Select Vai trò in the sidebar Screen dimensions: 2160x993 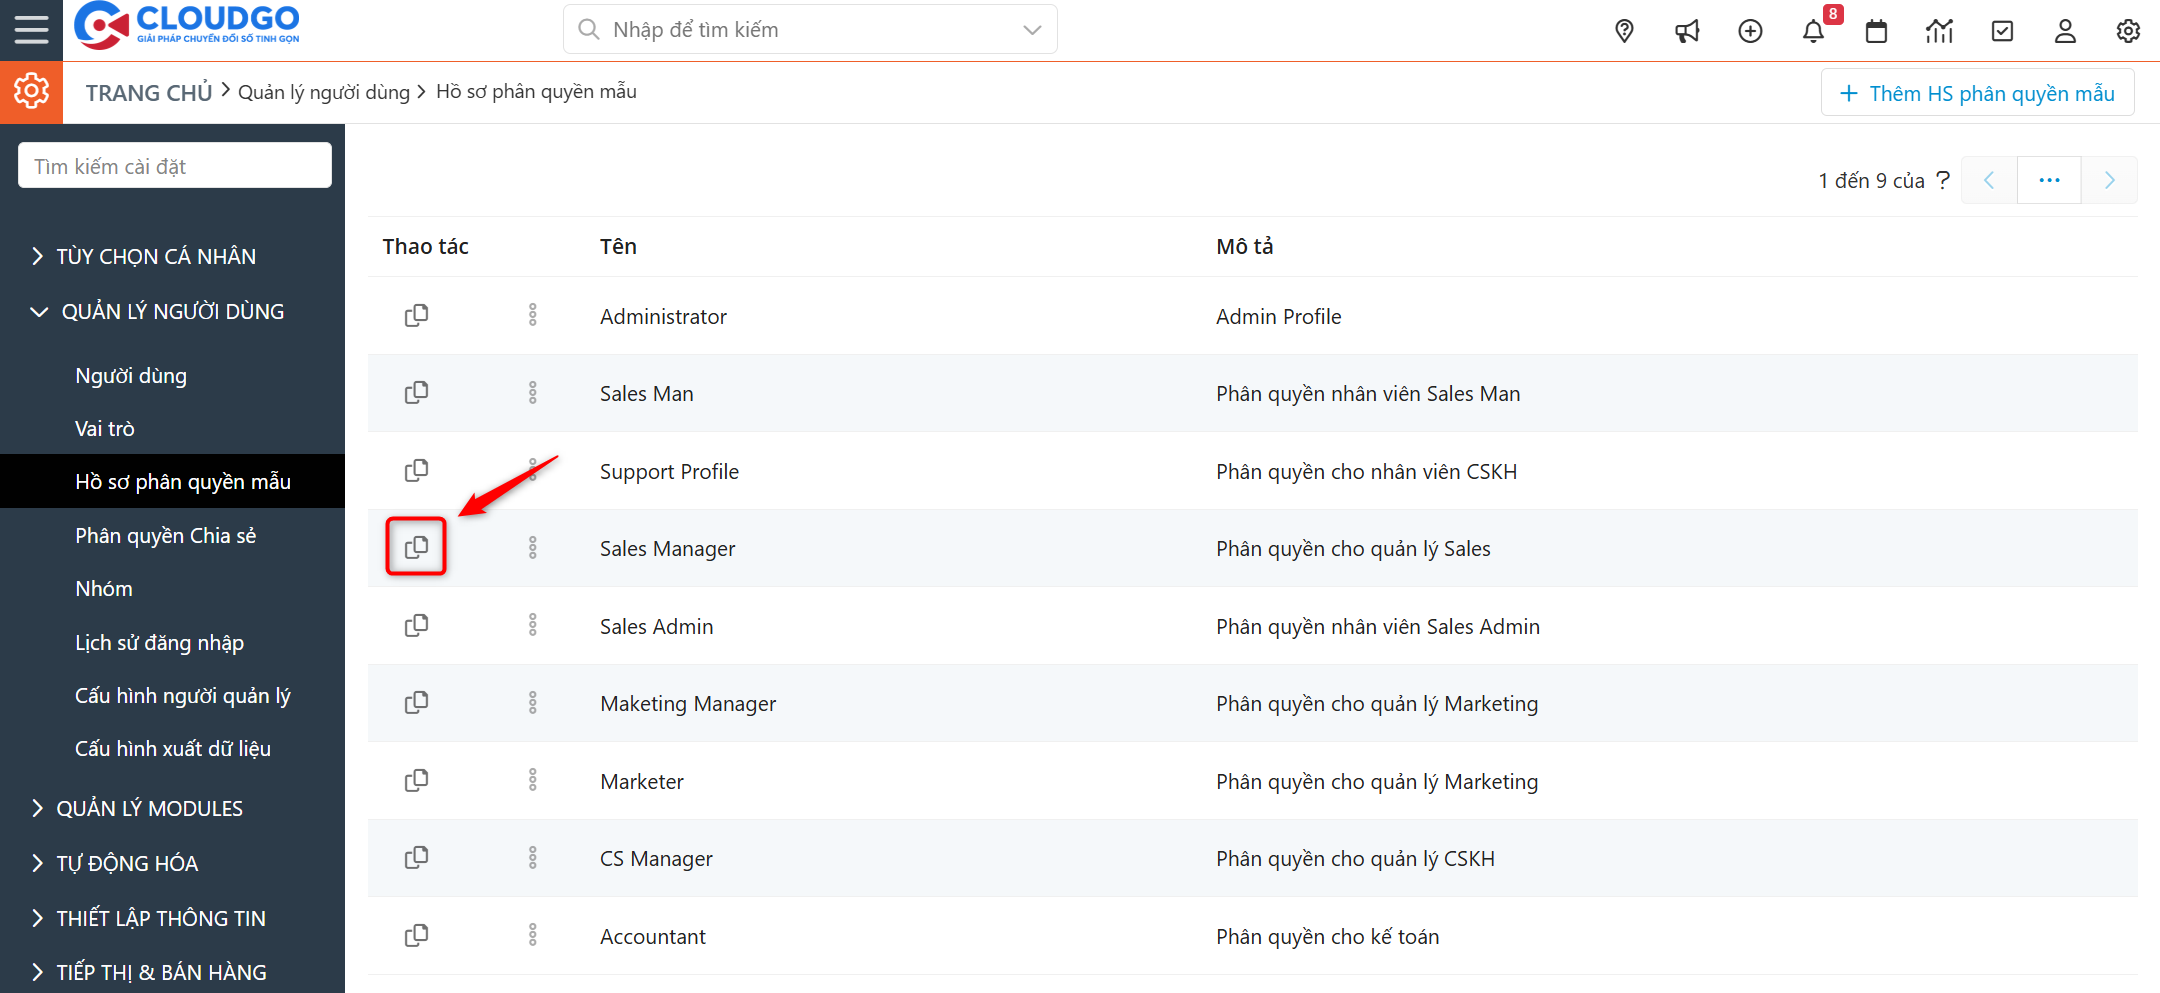point(105,428)
